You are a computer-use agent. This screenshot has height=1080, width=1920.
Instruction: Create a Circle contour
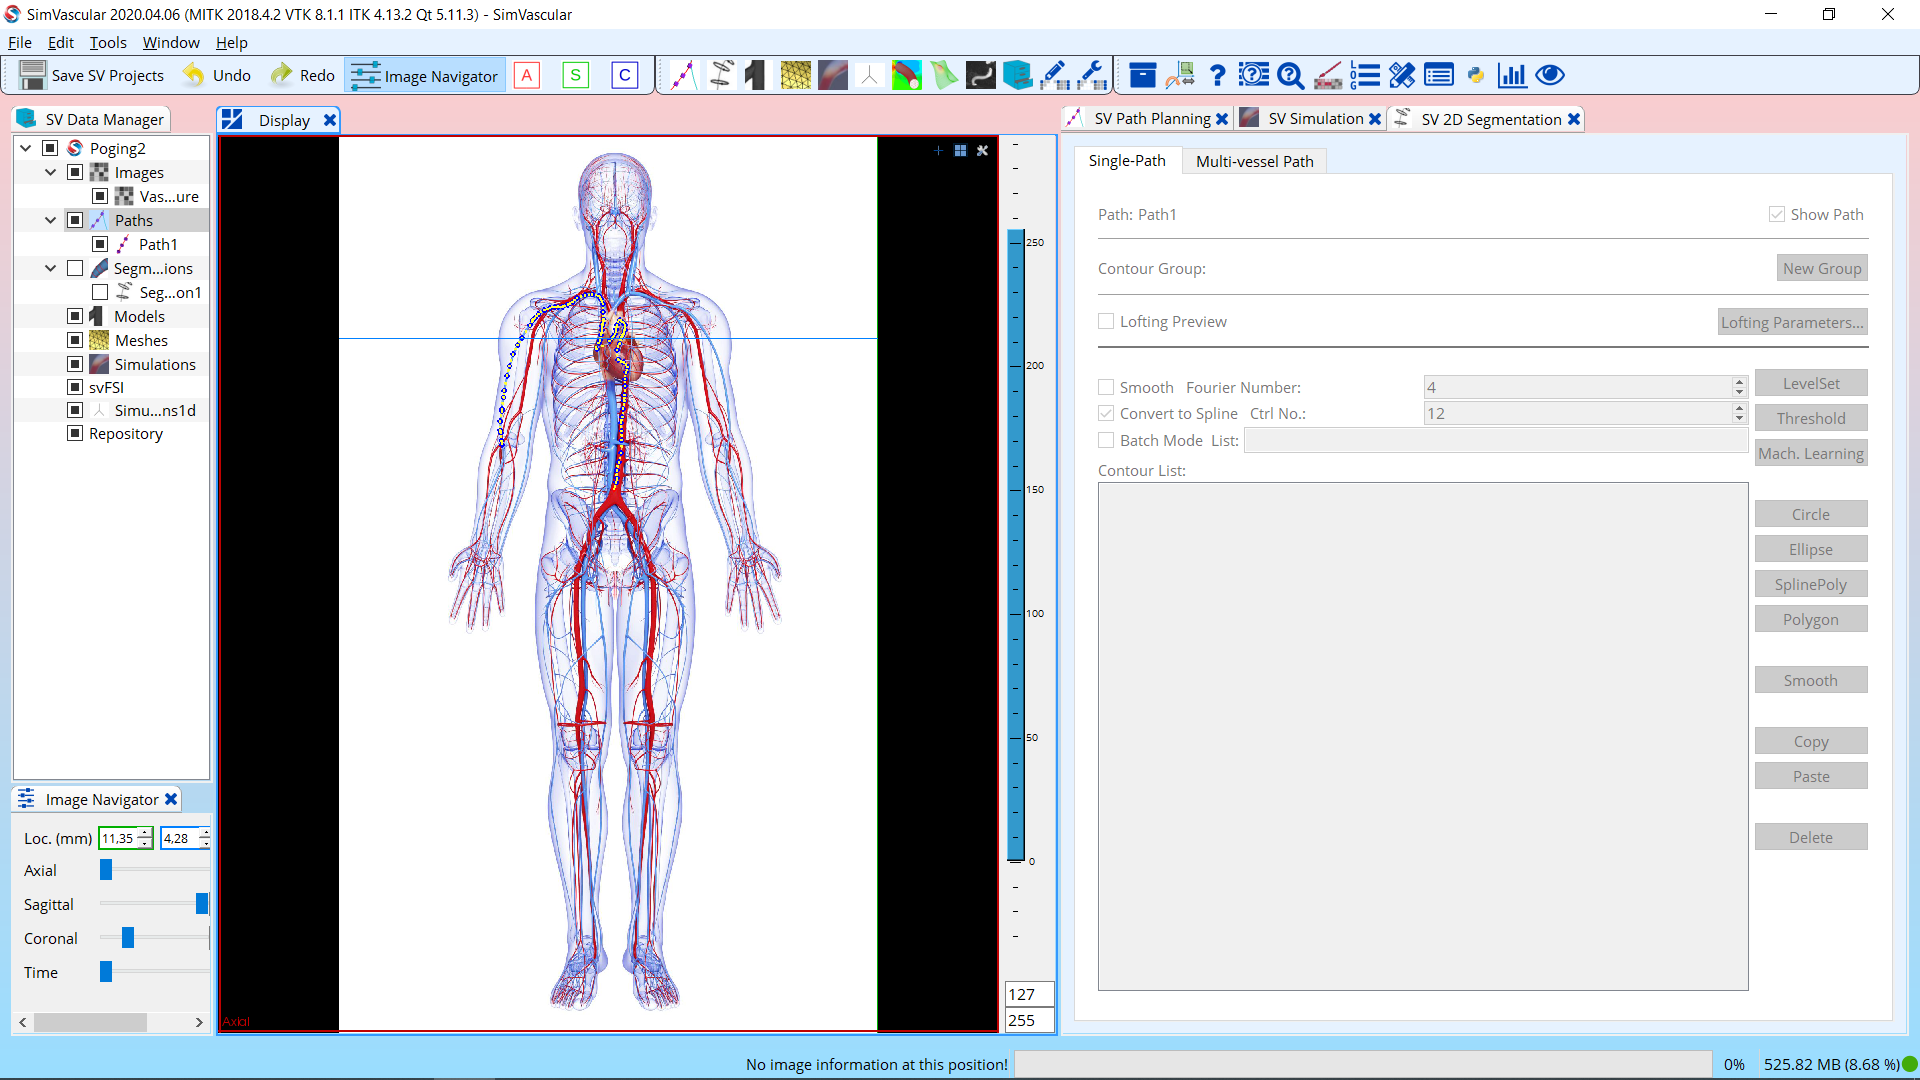[1810, 513]
